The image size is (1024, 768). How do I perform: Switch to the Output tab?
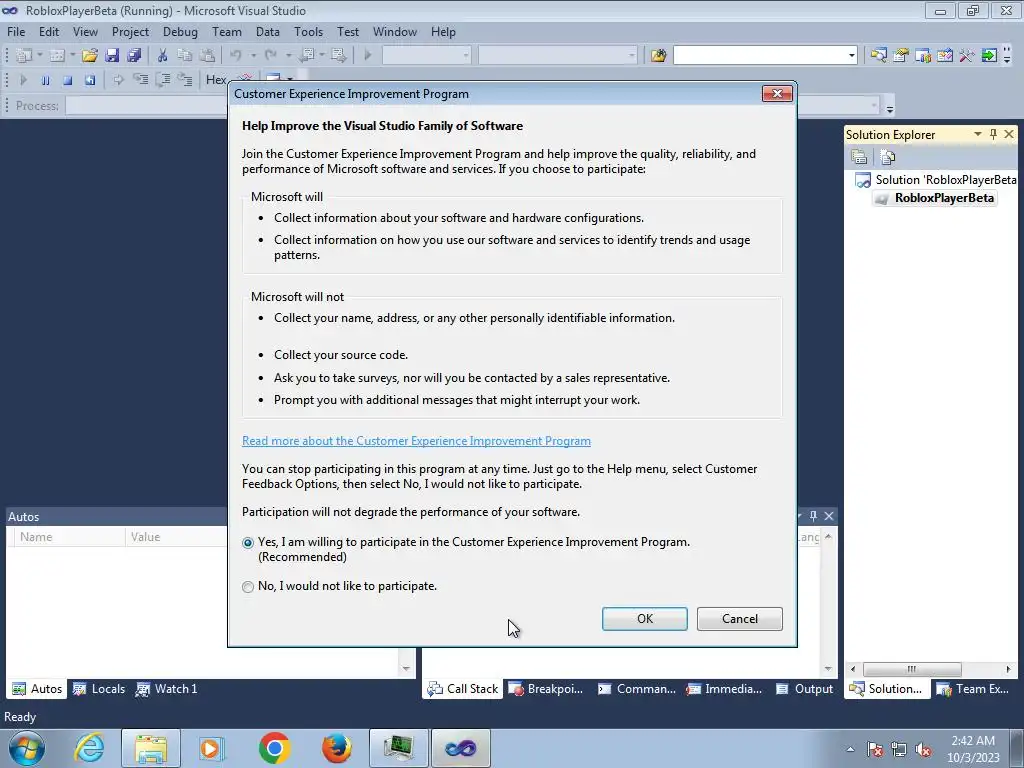[805, 689]
